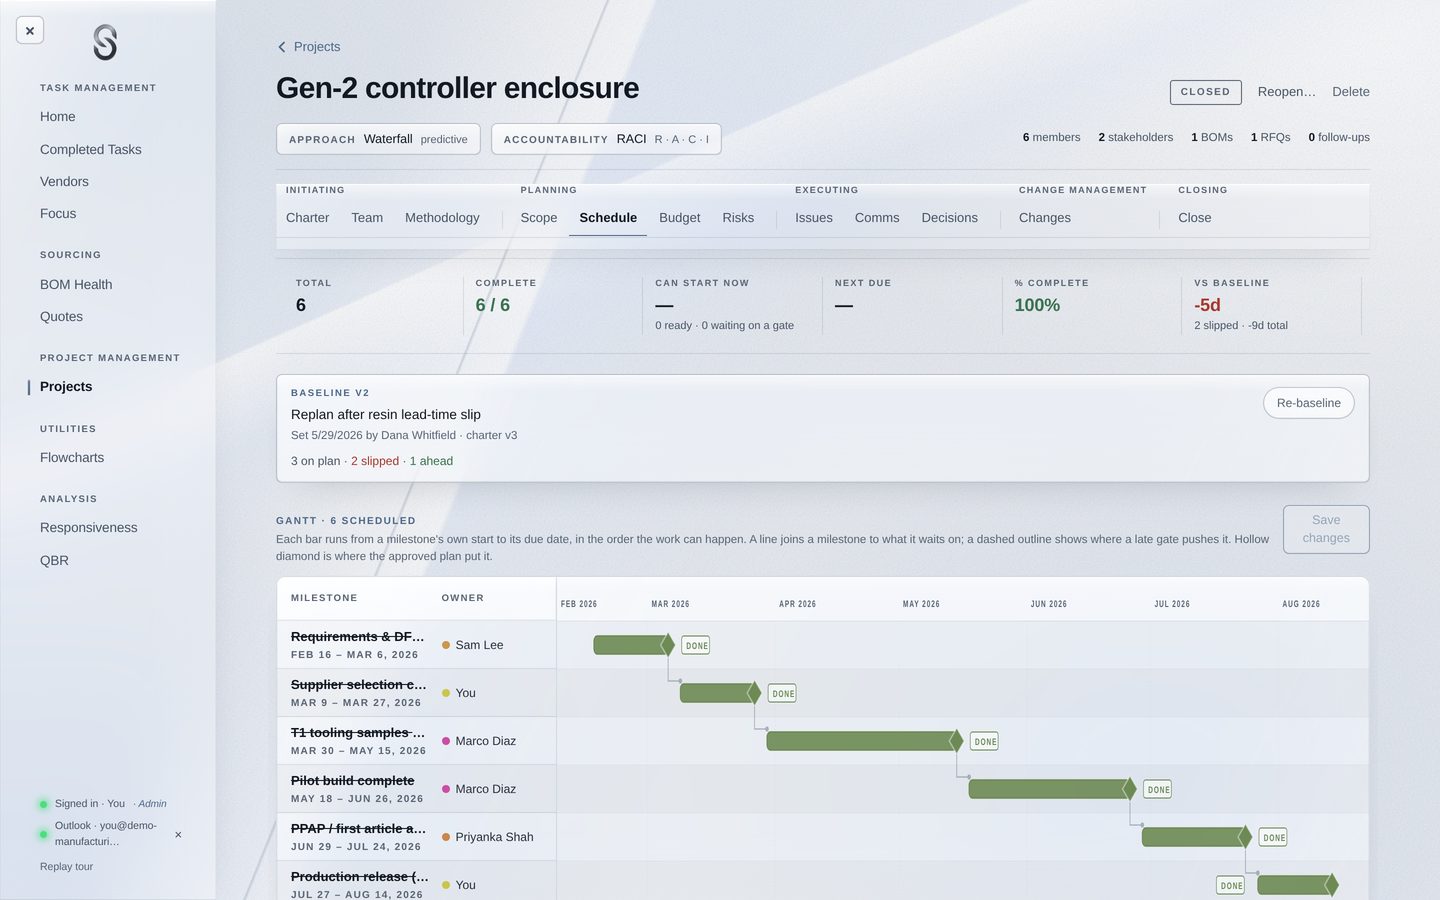Click Requirements & DF… Gantt bar
This screenshot has height=900, width=1440.
(x=630, y=645)
